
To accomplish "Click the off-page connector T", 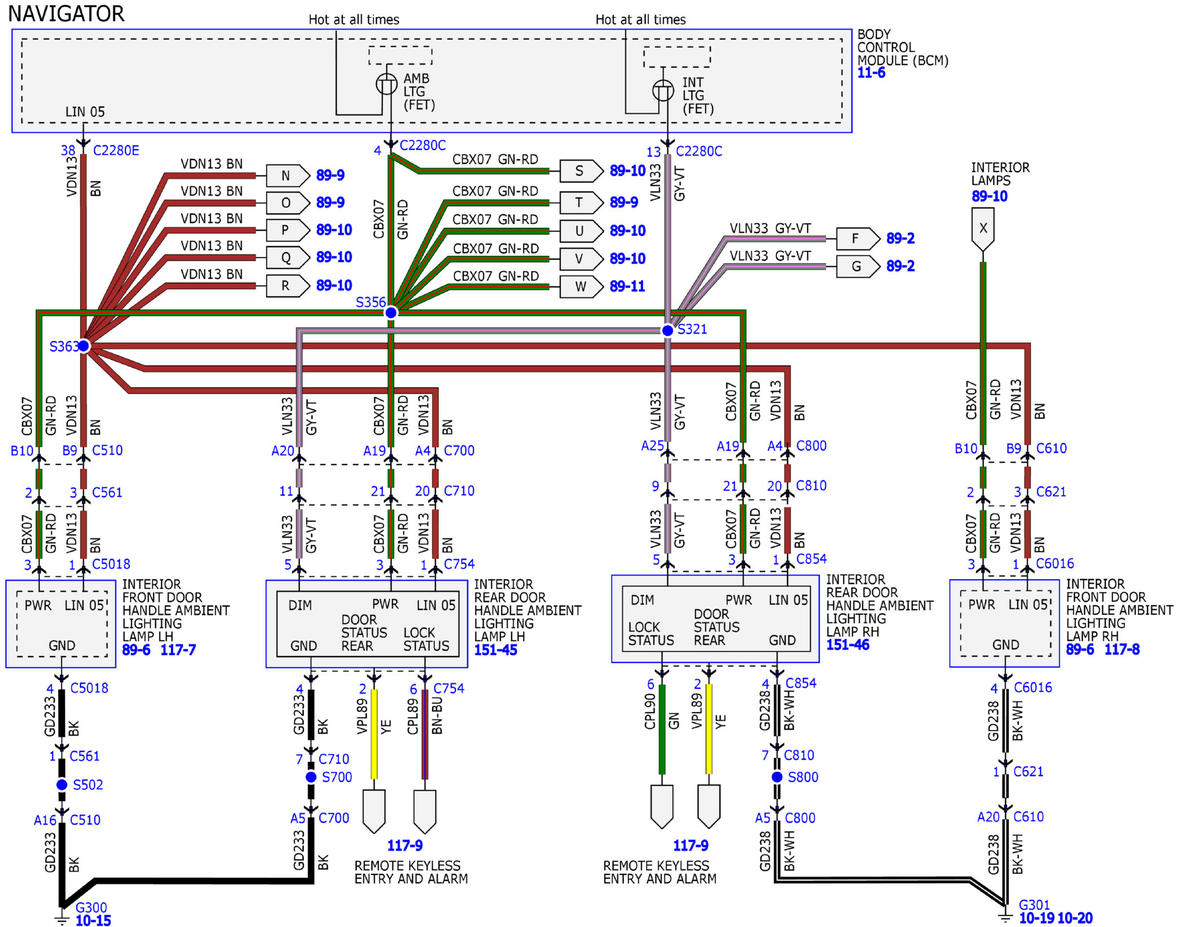I will tap(580, 203).
